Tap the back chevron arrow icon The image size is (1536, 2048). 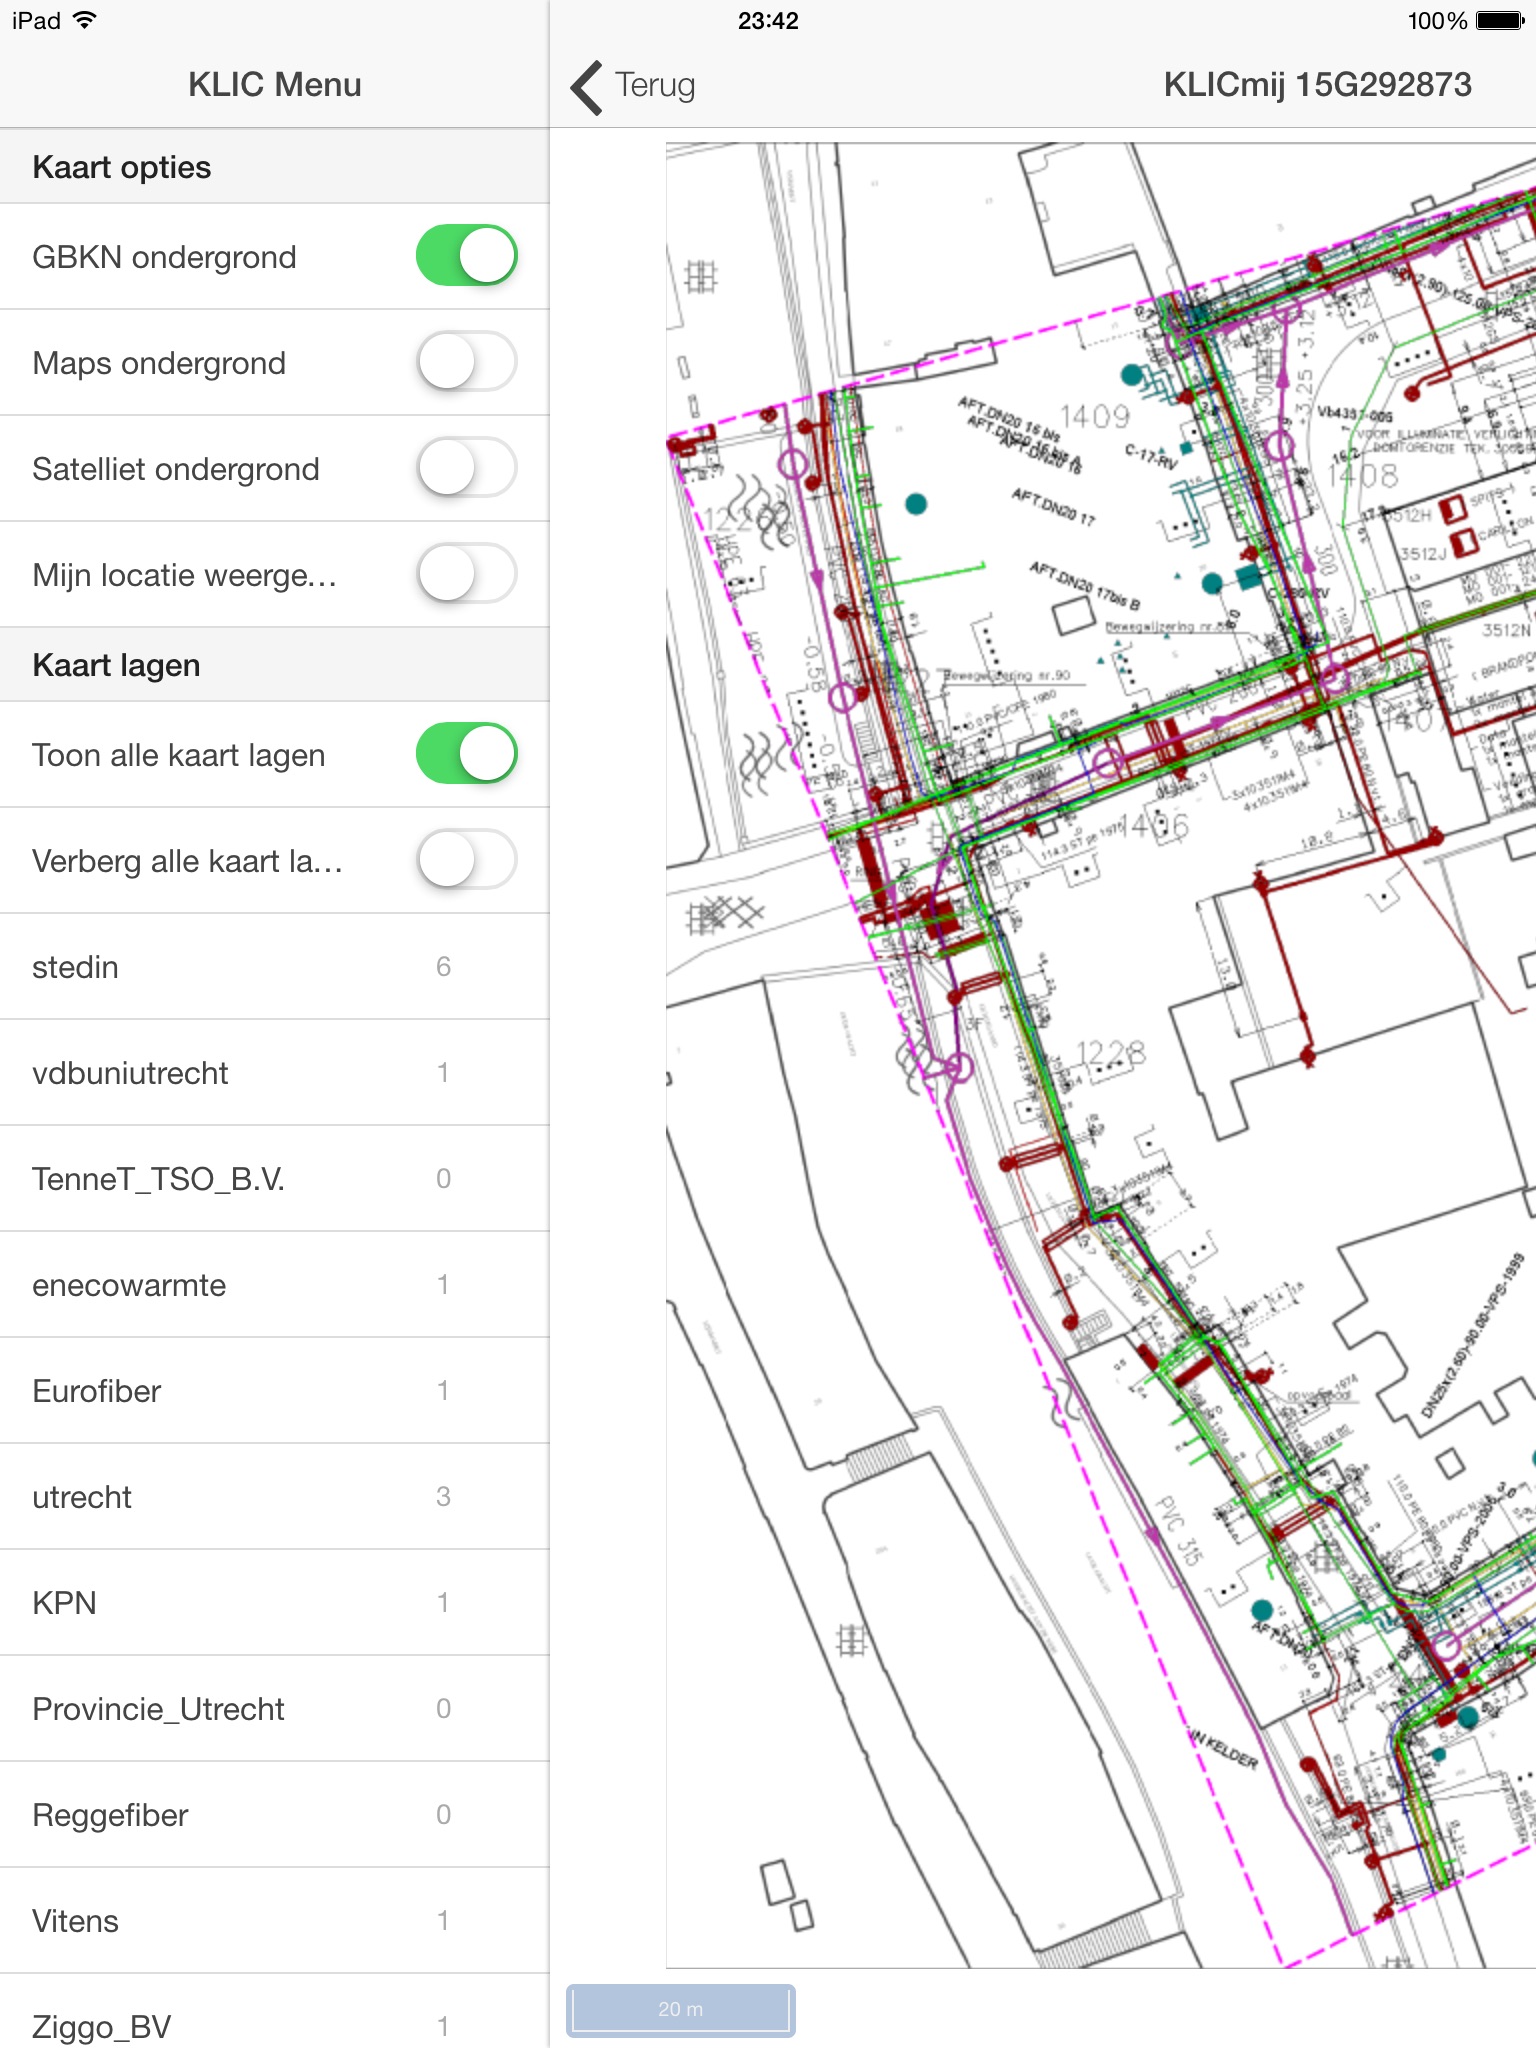[587, 87]
